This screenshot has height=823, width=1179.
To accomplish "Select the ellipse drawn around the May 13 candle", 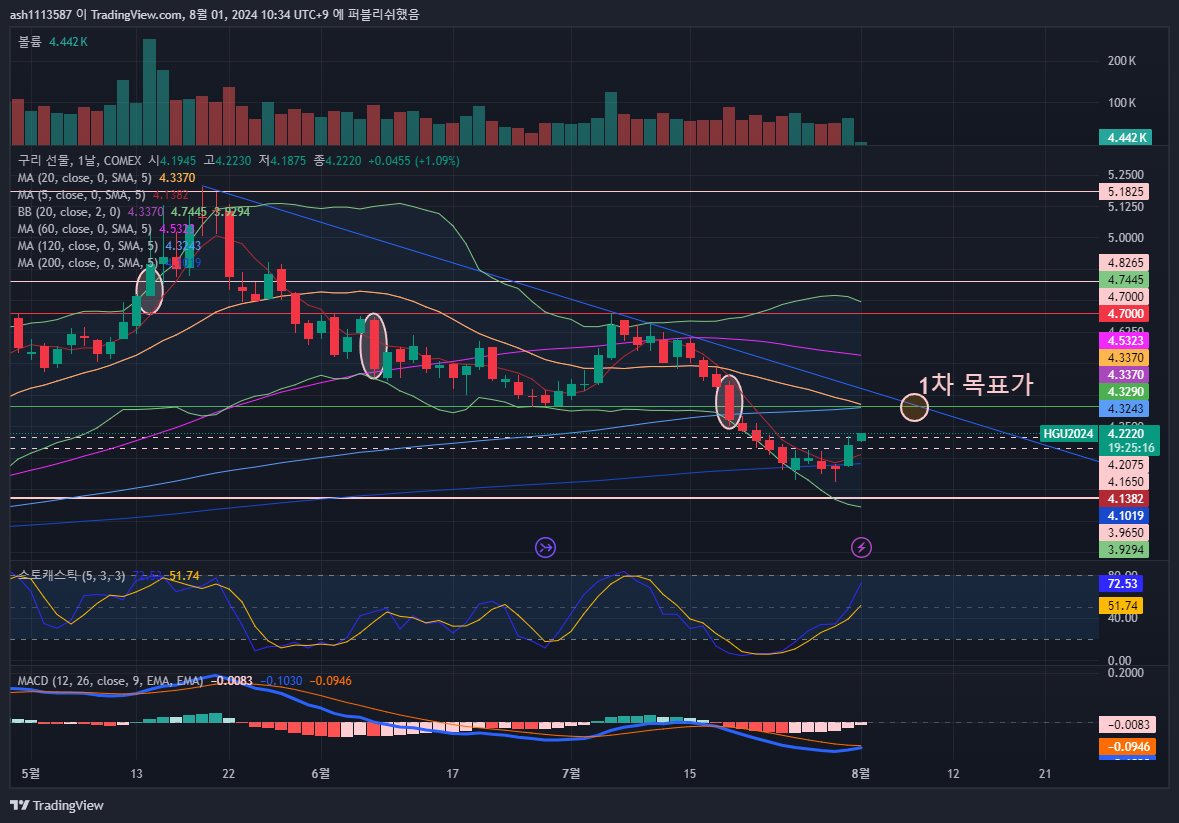I will (149, 290).
